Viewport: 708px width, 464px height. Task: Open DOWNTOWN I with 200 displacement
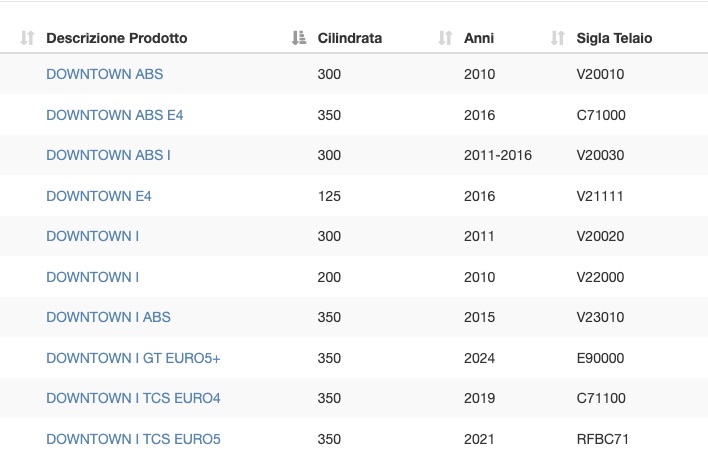pyautogui.click(x=93, y=277)
